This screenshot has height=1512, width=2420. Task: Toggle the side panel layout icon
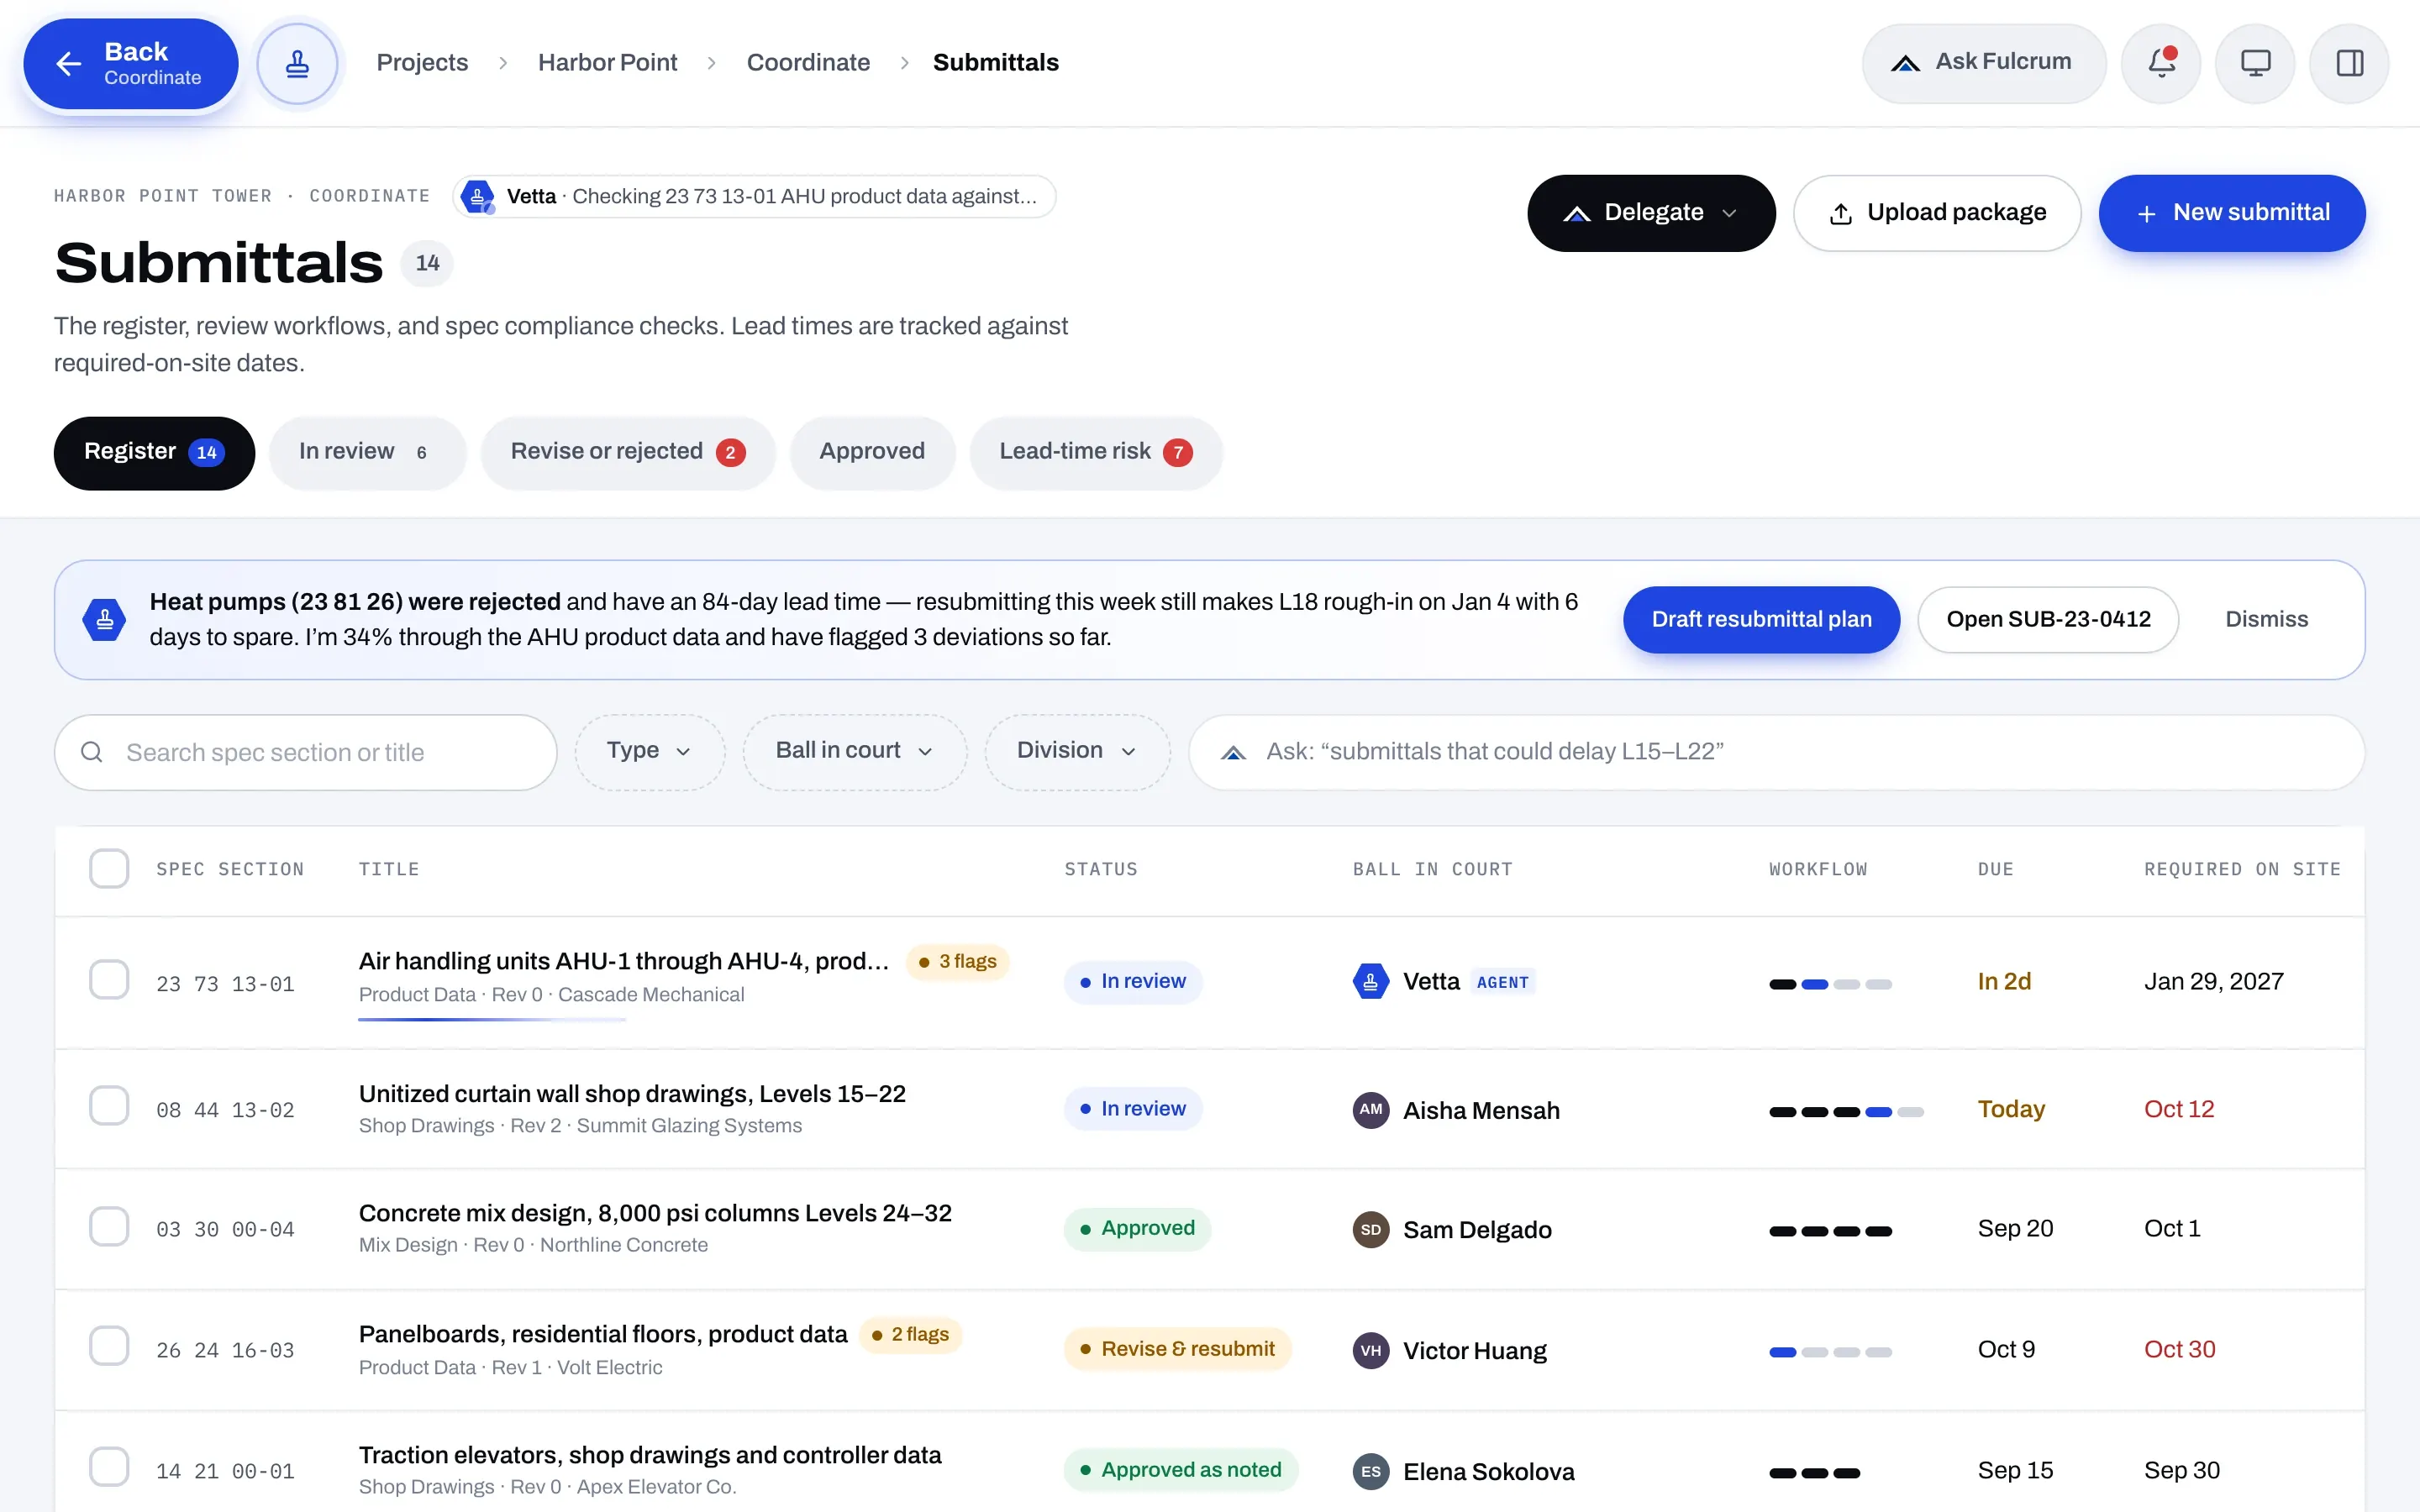click(x=2349, y=63)
